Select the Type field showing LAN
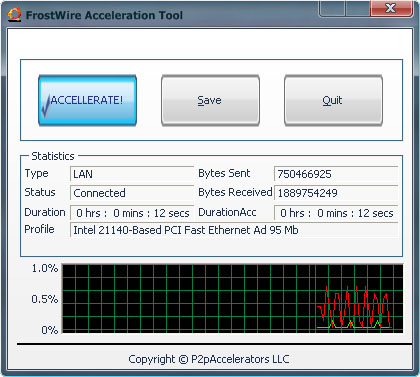This screenshot has height=377, width=420. (x=132, y=174)
